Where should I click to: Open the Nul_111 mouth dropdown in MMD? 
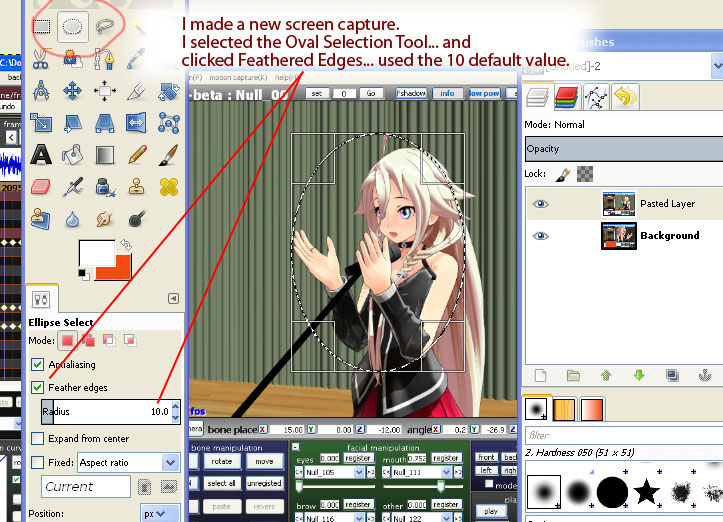point(446,472)
